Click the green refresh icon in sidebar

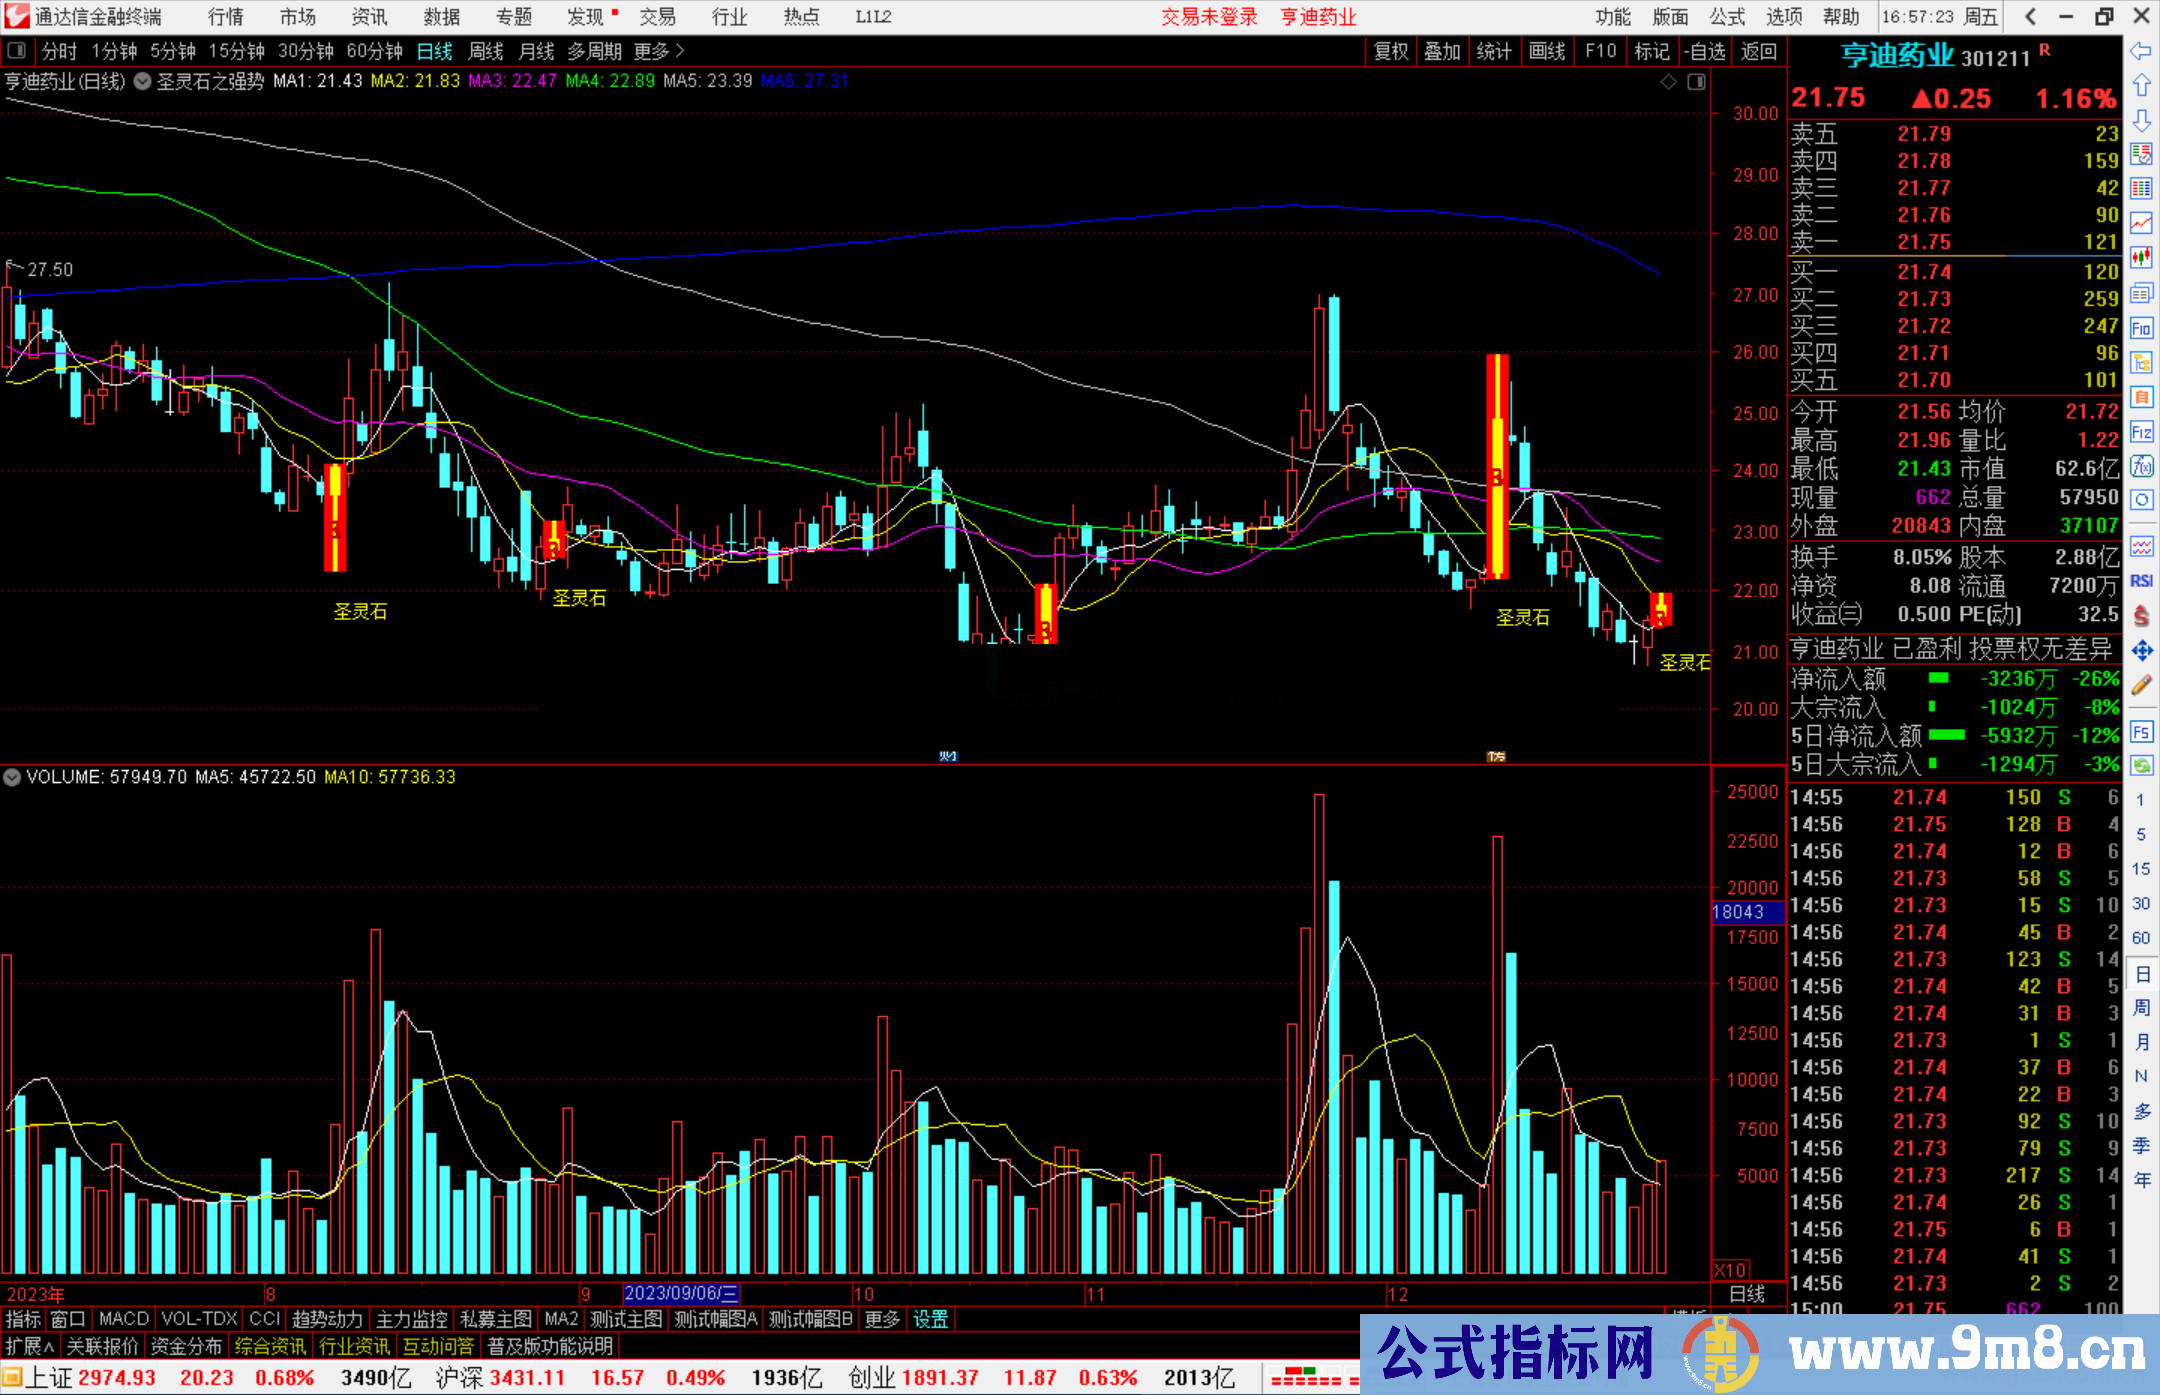(x=2141, y=766)
